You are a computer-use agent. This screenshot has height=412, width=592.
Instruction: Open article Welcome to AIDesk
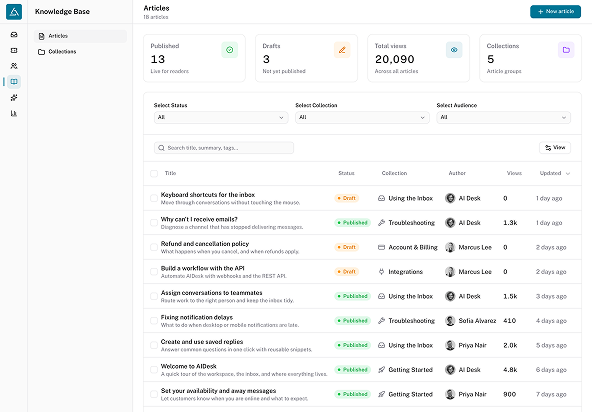coord(188,366)
